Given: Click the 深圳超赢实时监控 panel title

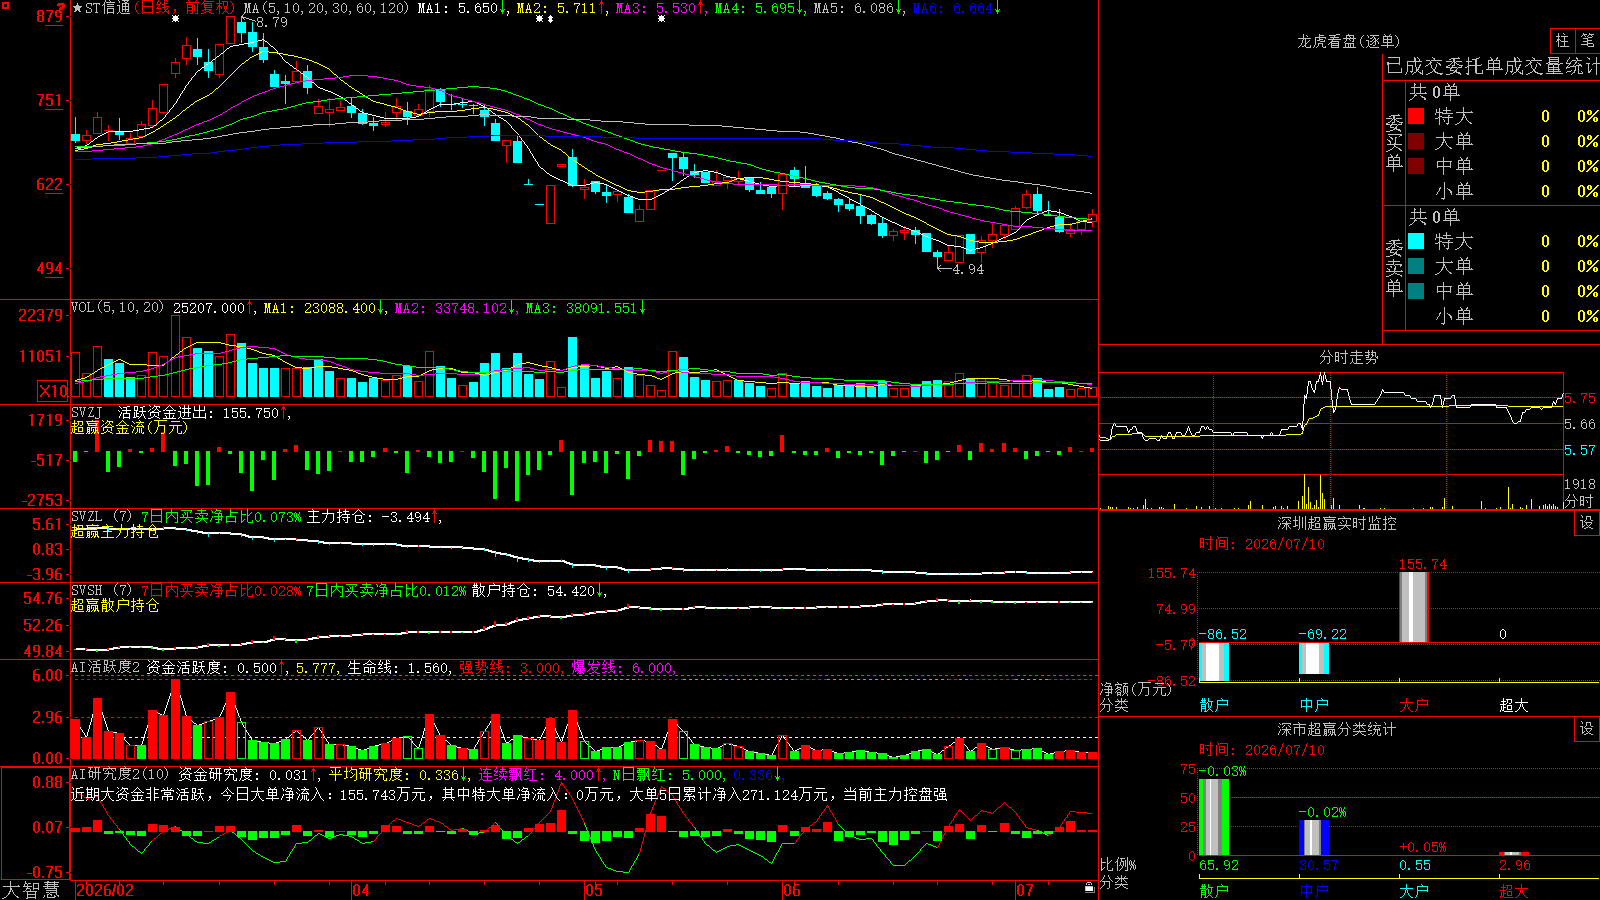Looking at the screenshot, I should coord(1336,523).
